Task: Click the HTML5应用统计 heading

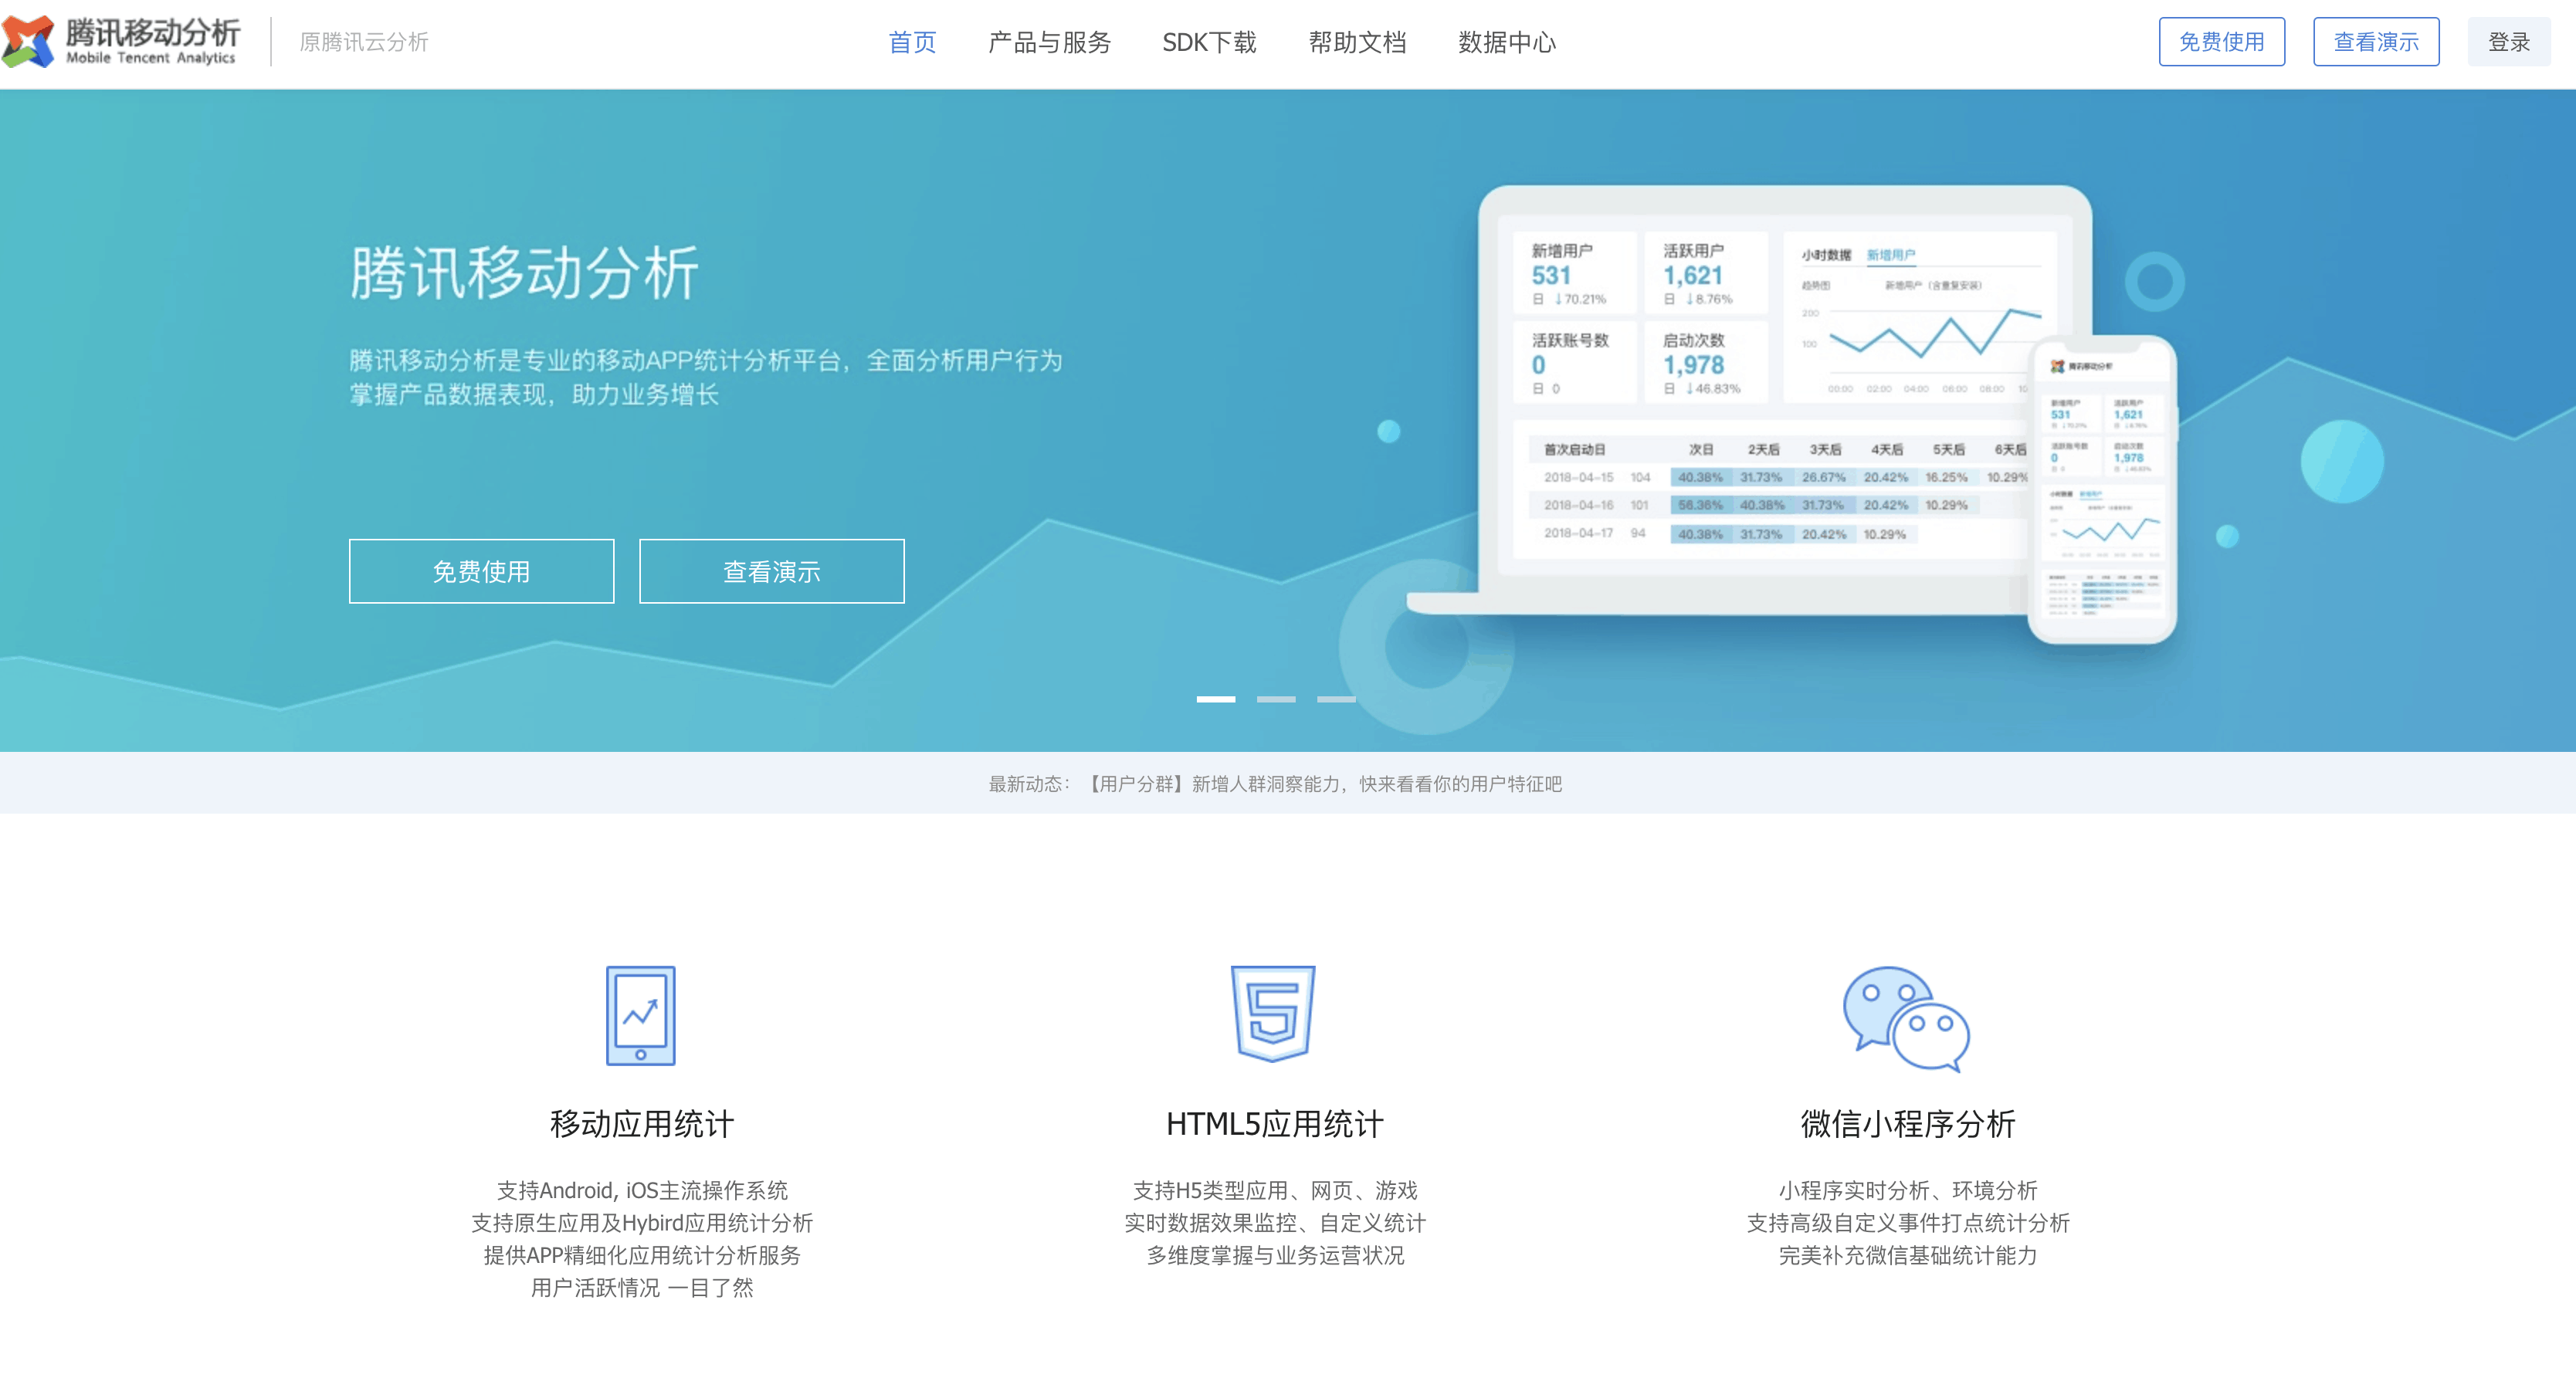Action: (1274, 1124)
